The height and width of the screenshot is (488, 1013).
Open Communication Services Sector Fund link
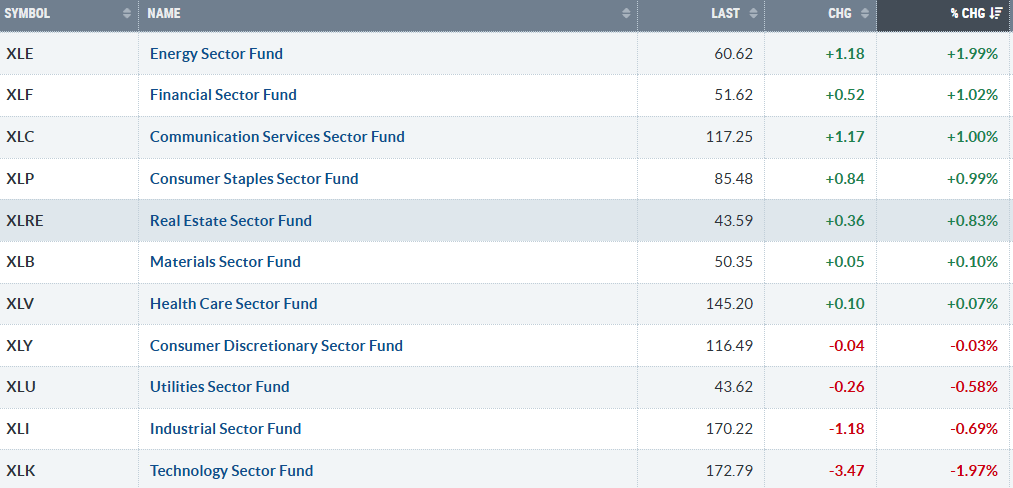[x=277, y=136]
